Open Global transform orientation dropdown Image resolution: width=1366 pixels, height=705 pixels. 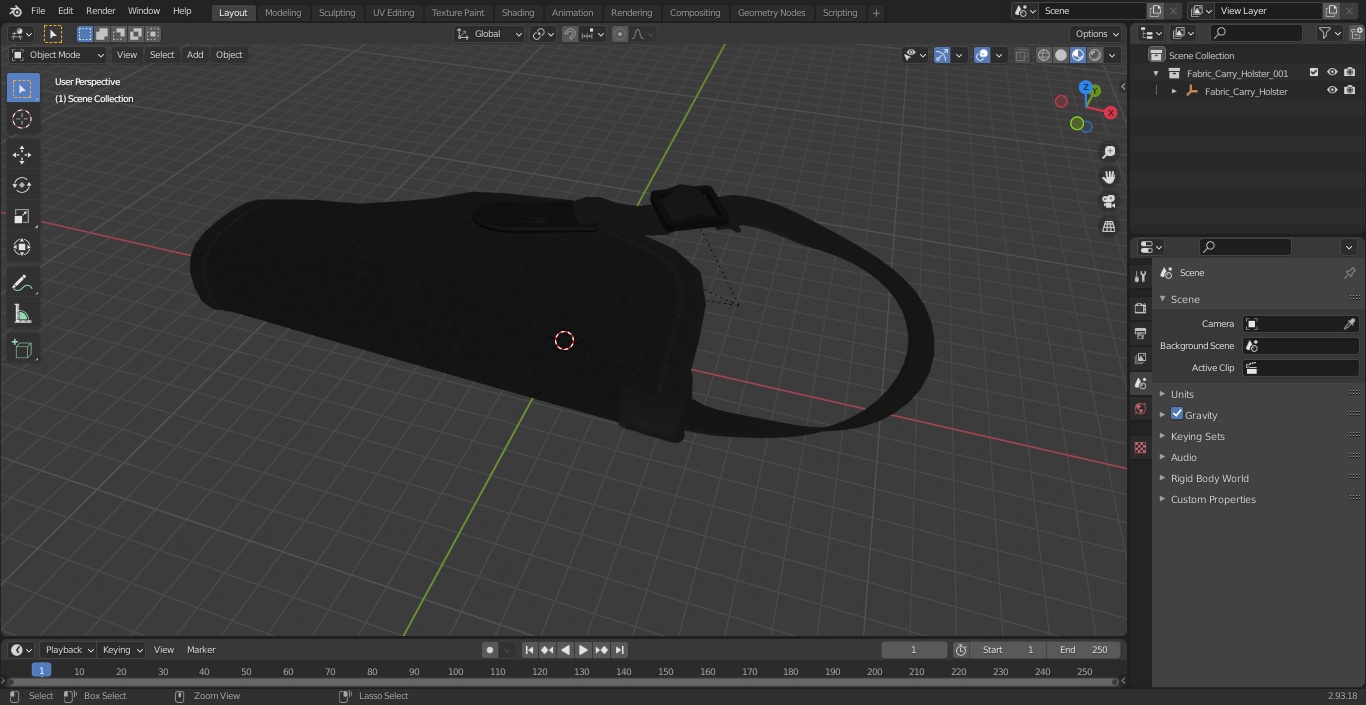(490, 34)
